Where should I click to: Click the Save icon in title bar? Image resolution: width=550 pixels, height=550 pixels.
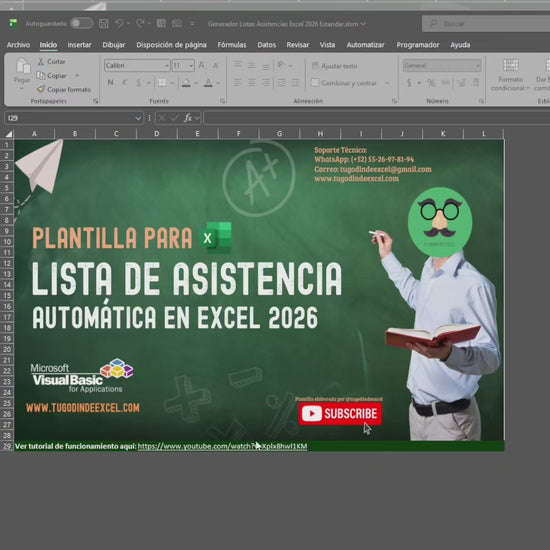click(x=103, y=24)
